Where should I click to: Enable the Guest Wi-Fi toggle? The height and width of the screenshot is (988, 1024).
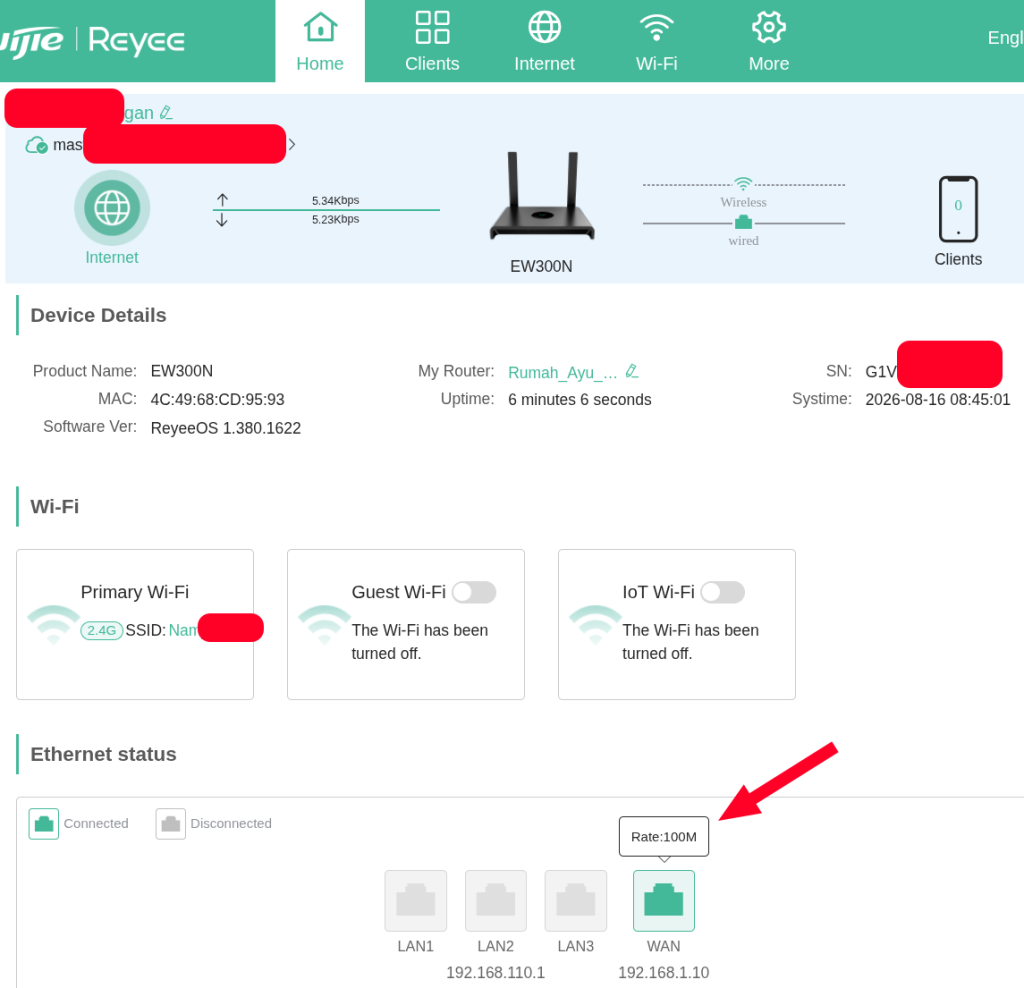click(473, 592)
